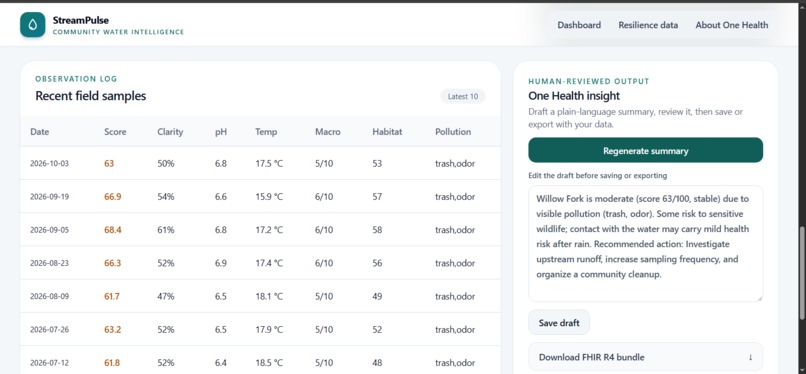Image resolution: width=806 pixels, height=374 pixels.
Task: Click the habitat value 58
Action: [x=377, y=230]
